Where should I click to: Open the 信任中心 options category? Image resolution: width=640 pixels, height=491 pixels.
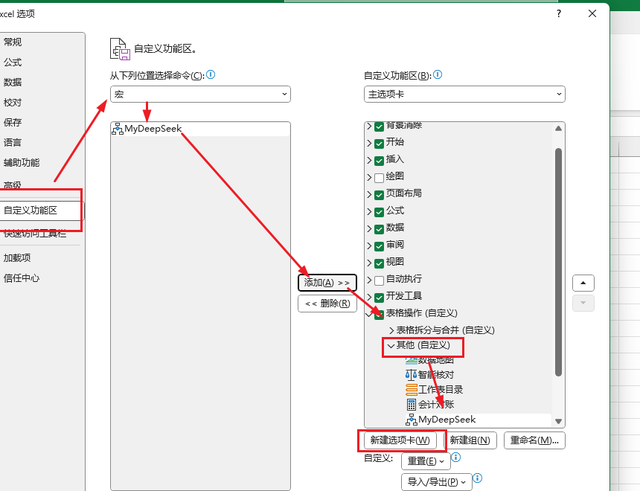(22, 278)
